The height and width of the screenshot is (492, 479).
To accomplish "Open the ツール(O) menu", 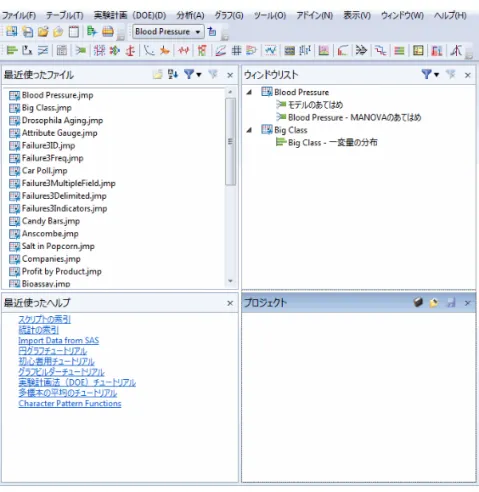I will (x=270, y=15).
